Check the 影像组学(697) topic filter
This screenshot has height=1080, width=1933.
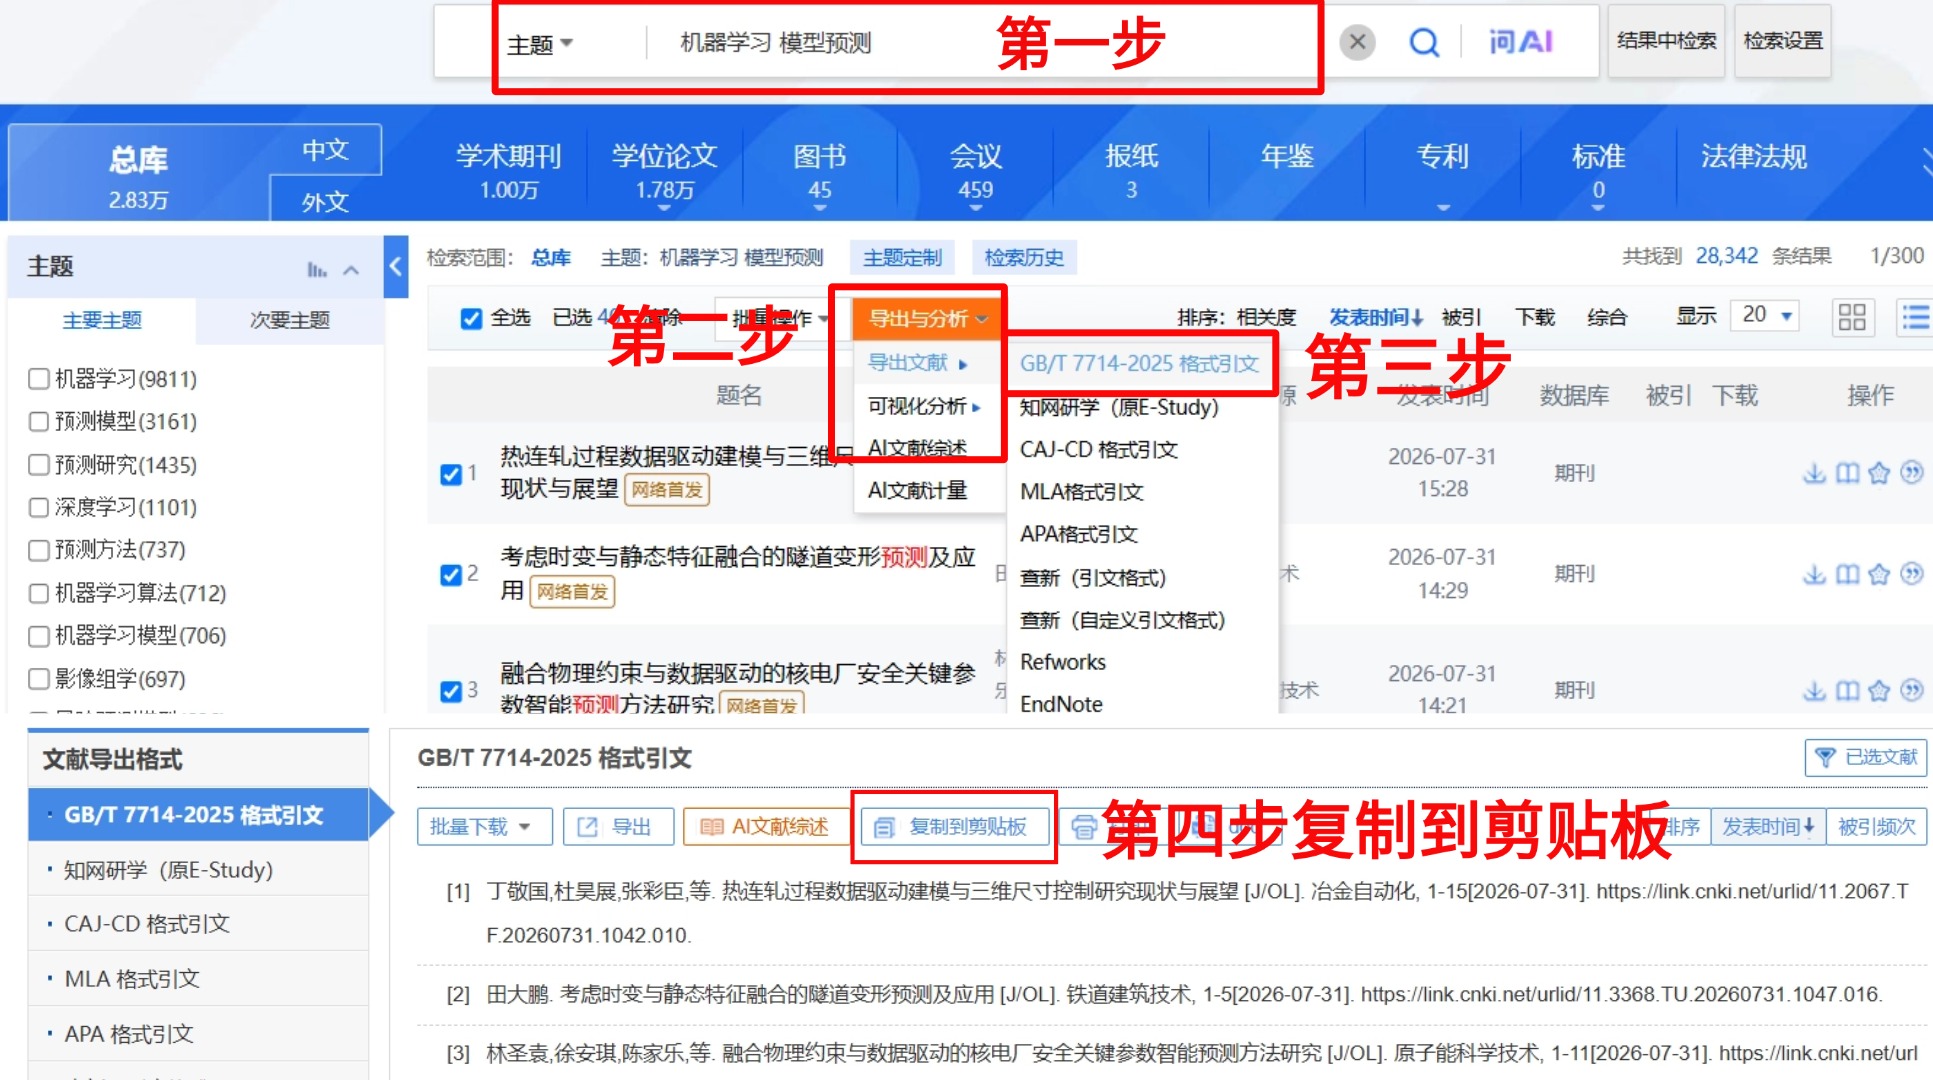click(39, 679)
